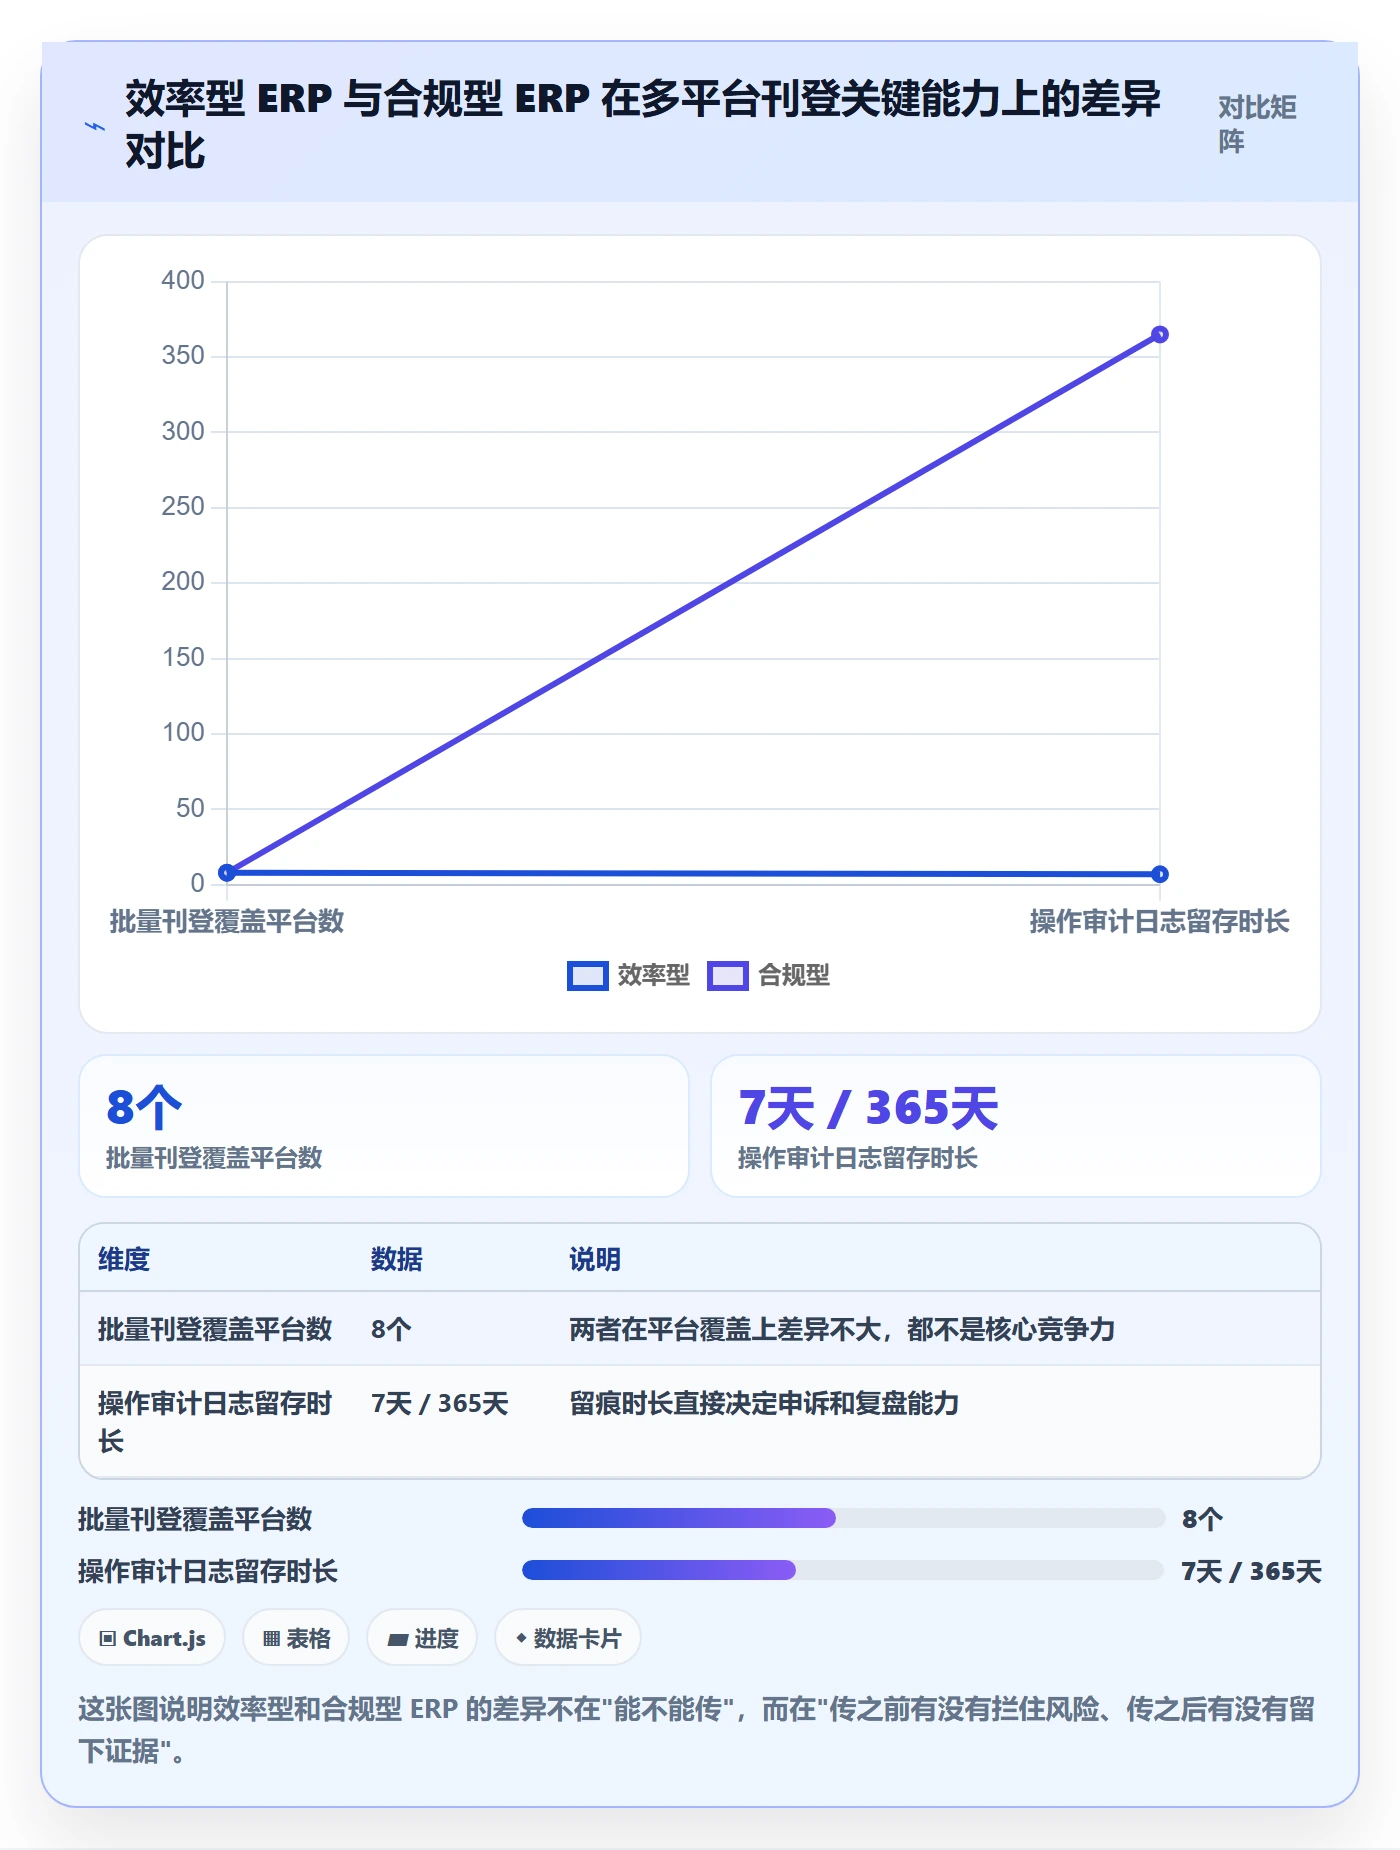
Task: Open the large 7天 / 365天 stat card
Action: pyautogui.click(x=1016, y=1126)
